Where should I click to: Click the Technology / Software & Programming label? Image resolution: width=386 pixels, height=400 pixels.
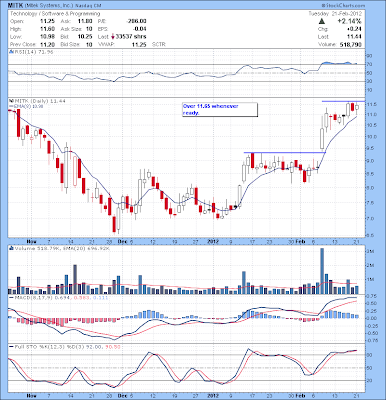[x=55, y=14]
